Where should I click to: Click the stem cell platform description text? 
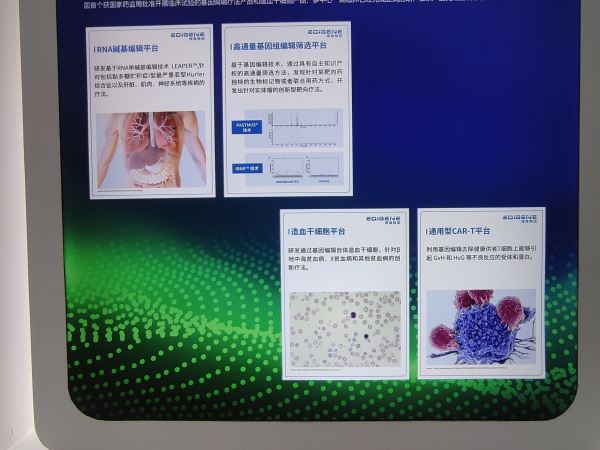tap(344, 259)
